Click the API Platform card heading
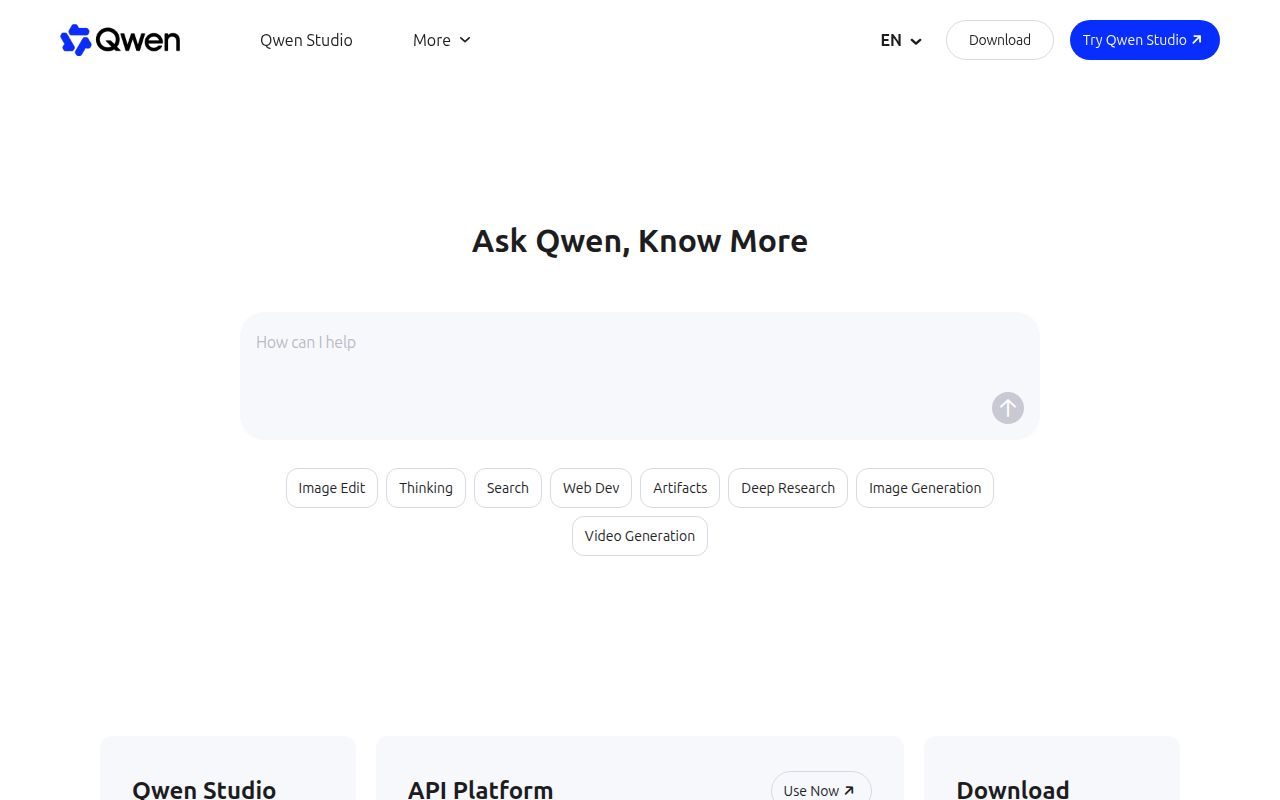1280x800 pixels. tap(480, 789)
